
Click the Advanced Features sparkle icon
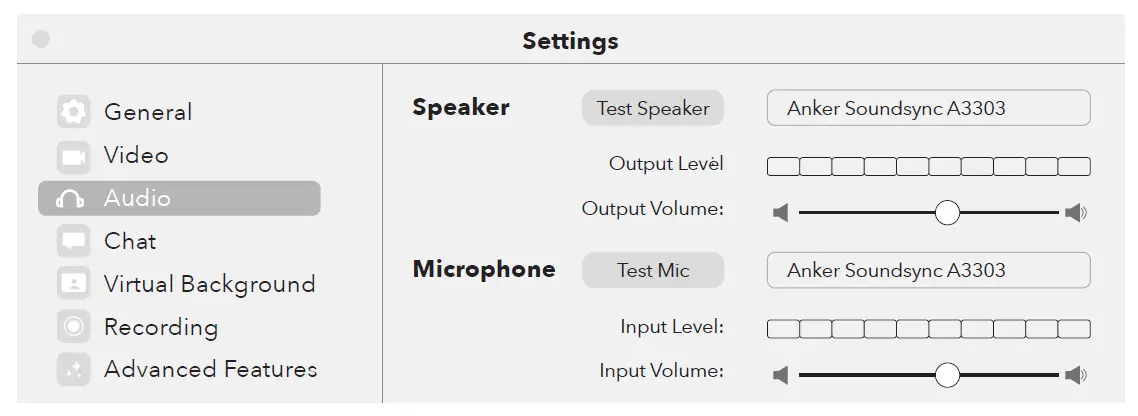pos(73,370)
